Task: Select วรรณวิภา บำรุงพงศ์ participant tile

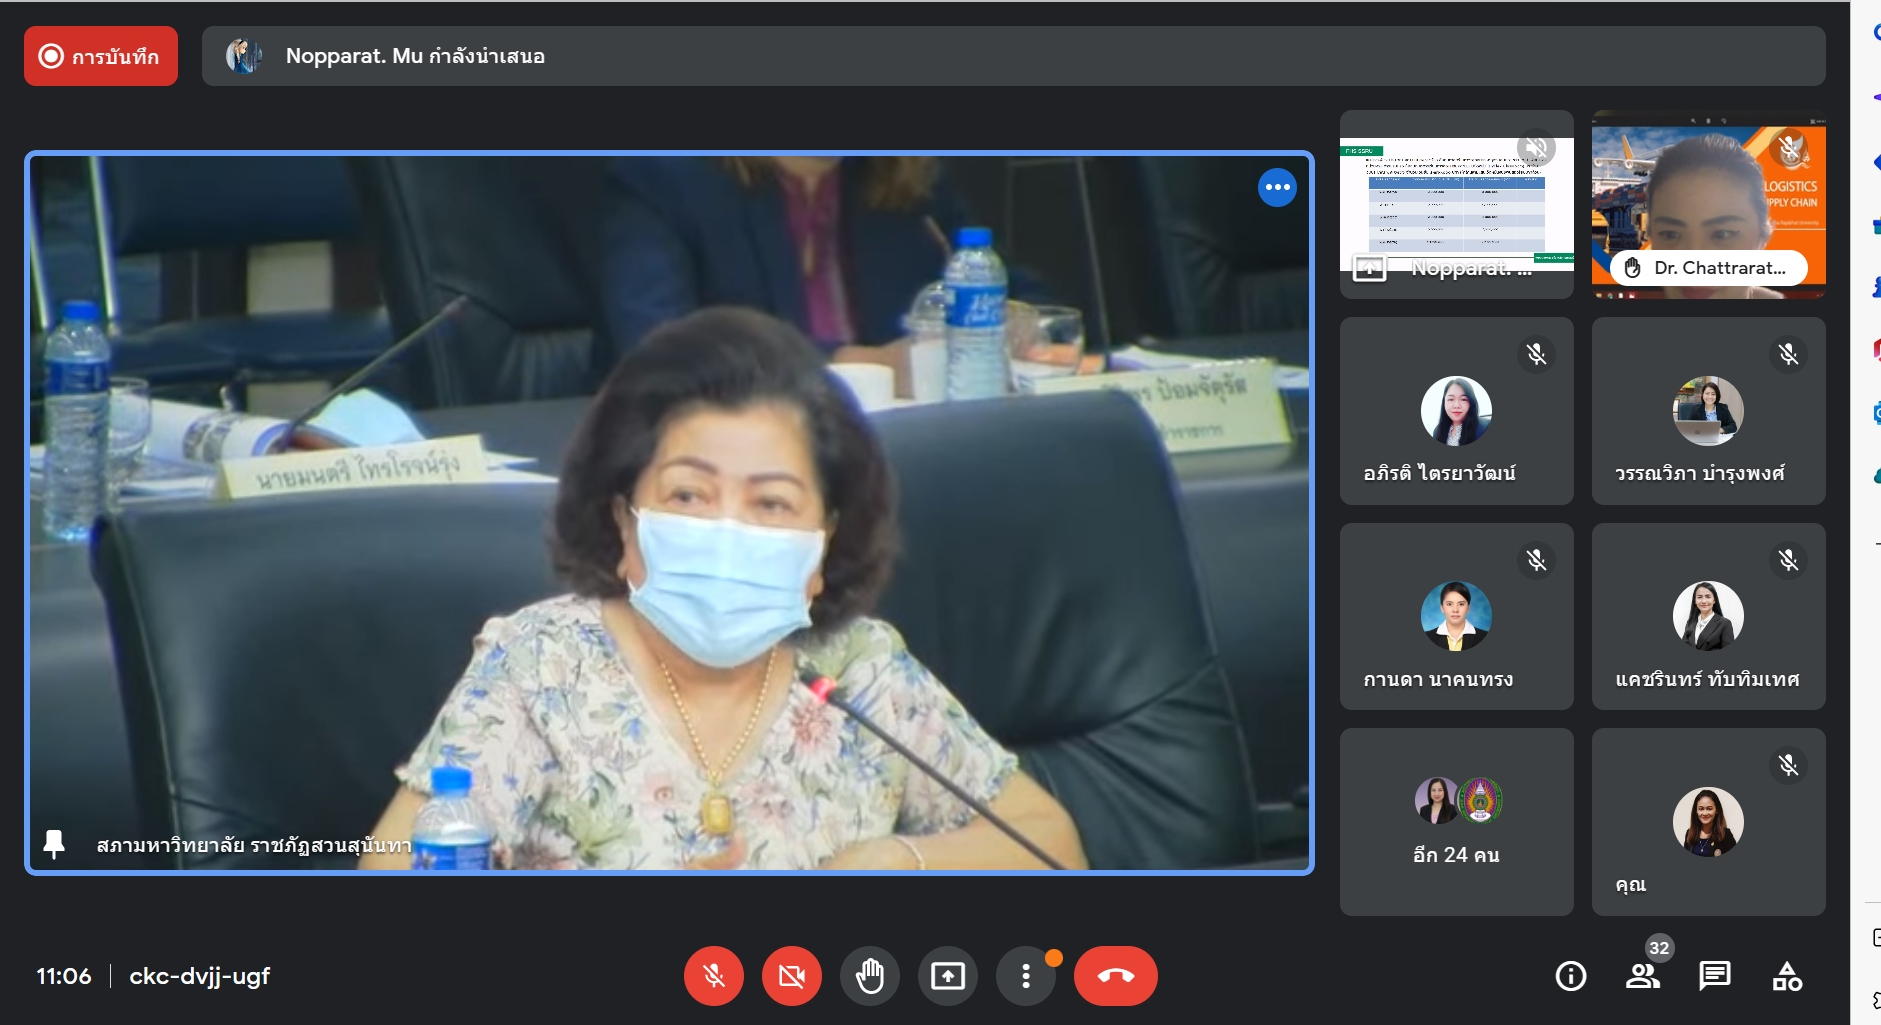Action: pos(1708,411)
